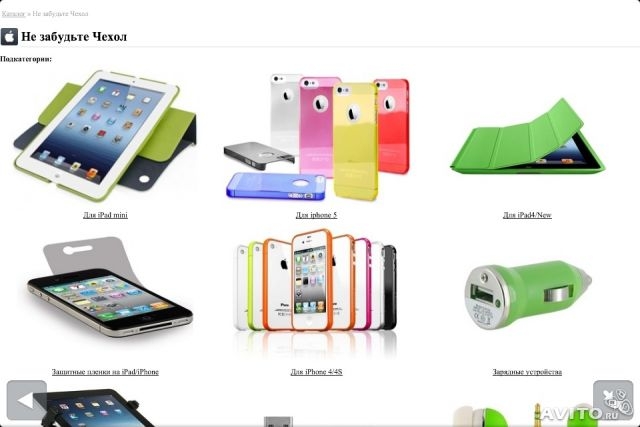Click the green car charger image
This screenshot has width=640, height=427.
(x=528, y=295)
